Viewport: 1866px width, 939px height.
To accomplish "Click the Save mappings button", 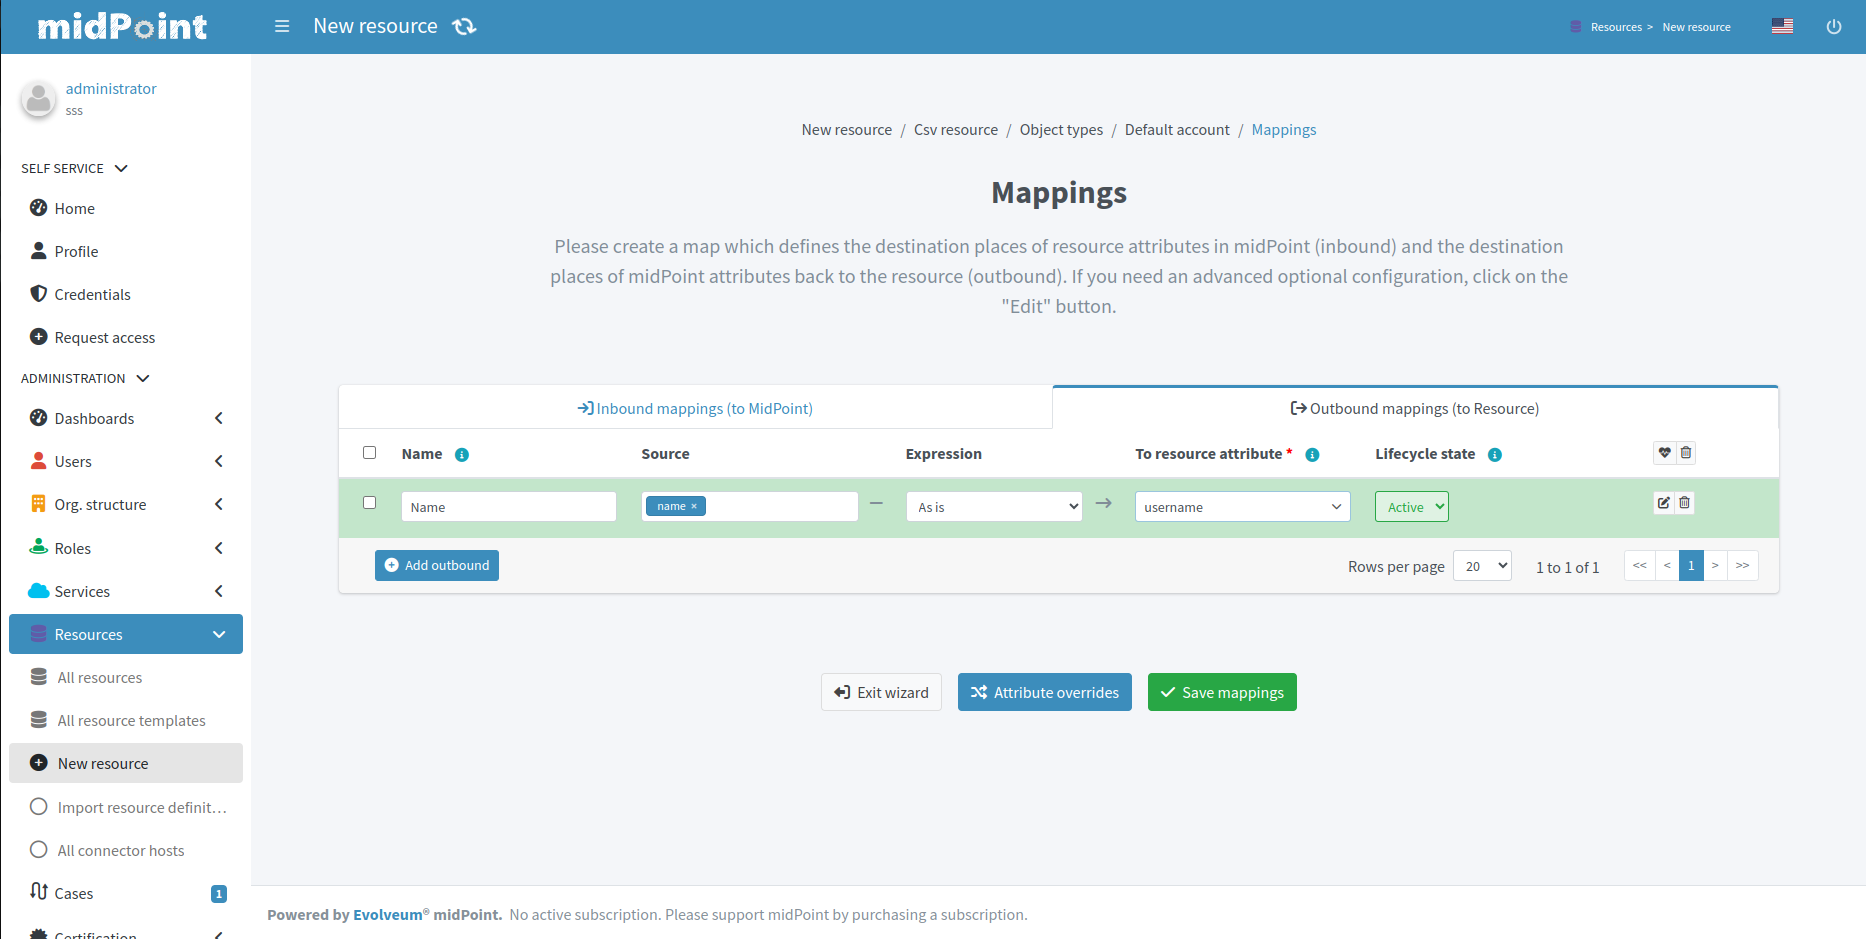I will (x=1222, y=693).
